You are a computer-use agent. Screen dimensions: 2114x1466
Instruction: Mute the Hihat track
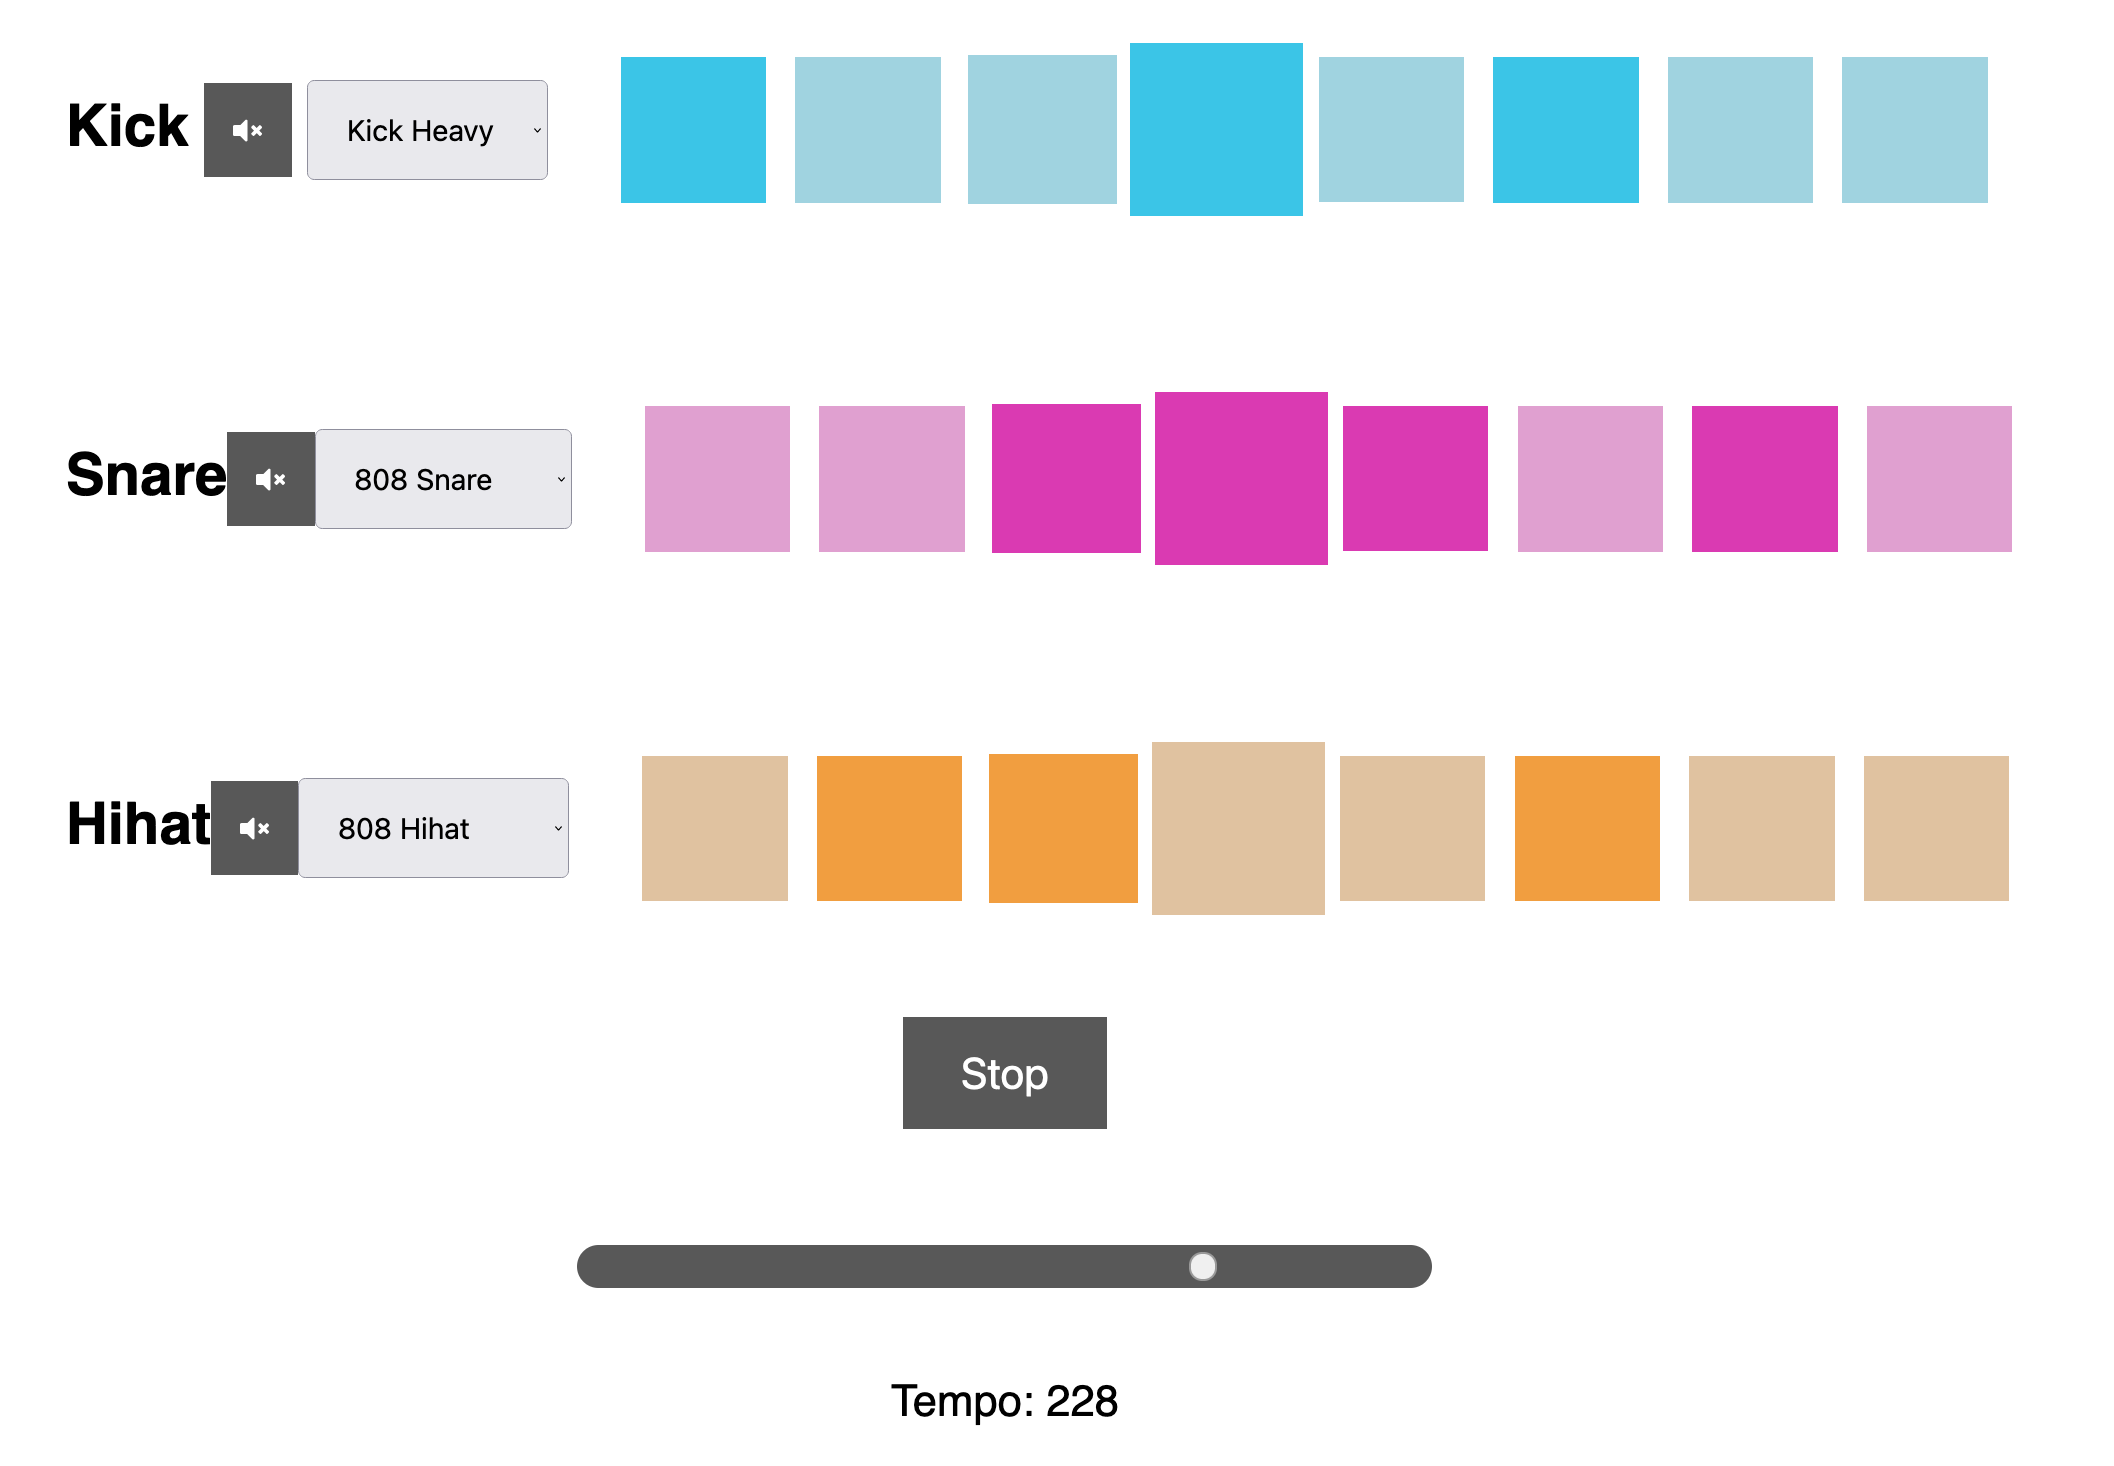[254, 828]
